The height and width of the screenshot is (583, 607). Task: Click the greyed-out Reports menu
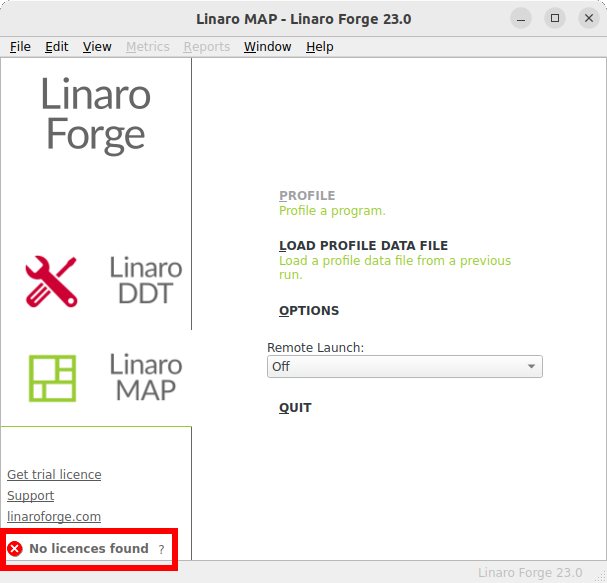coord(207,47)
